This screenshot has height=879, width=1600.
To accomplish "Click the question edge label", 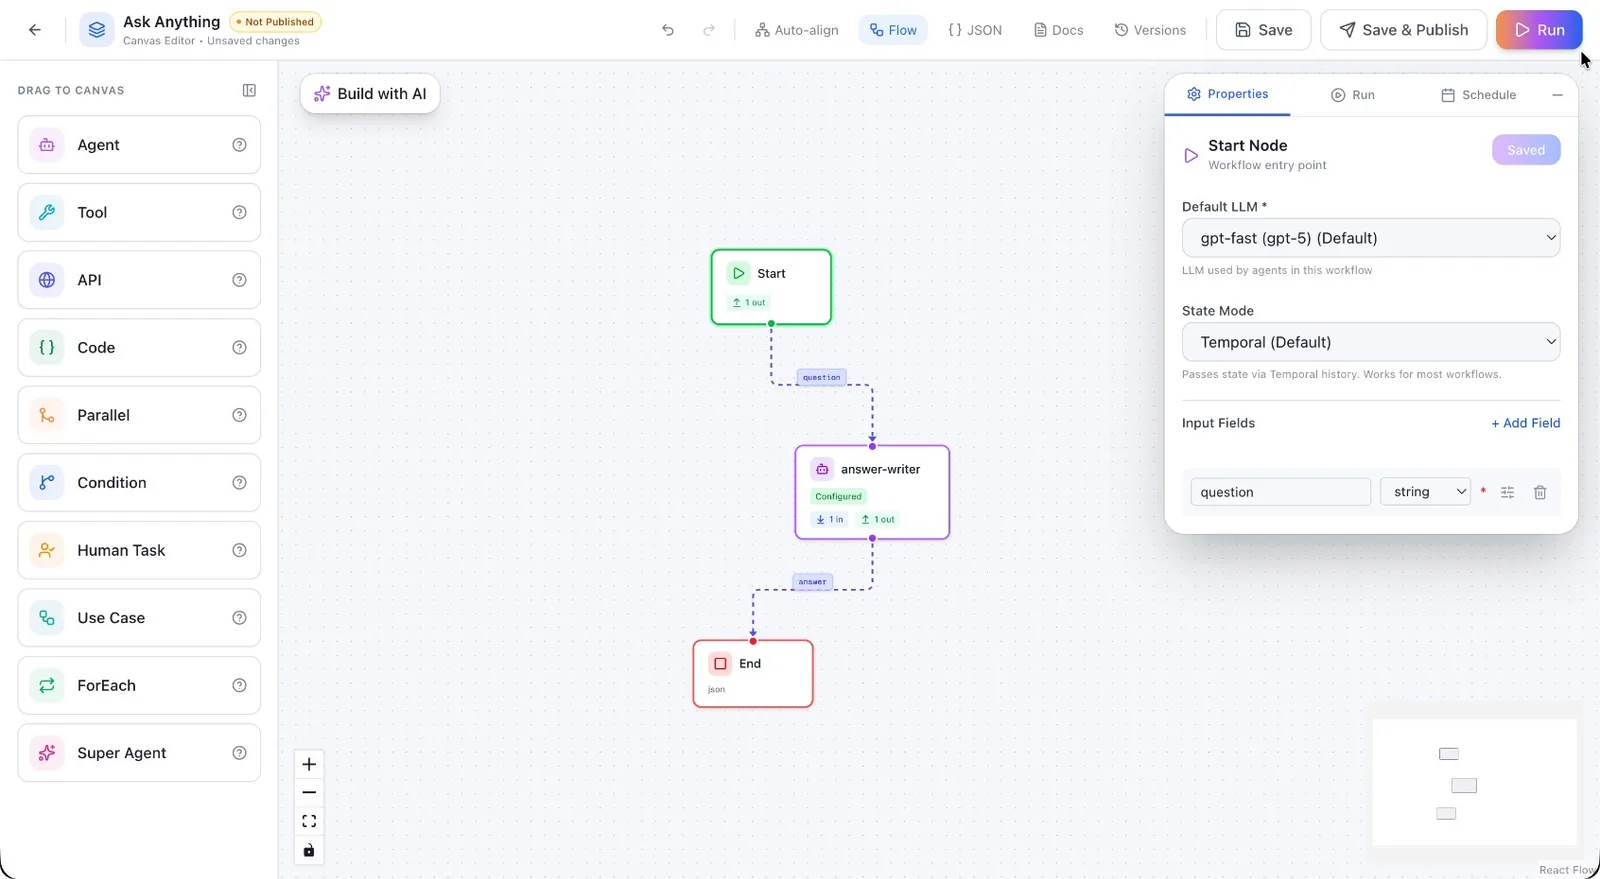I will point(822,378).
